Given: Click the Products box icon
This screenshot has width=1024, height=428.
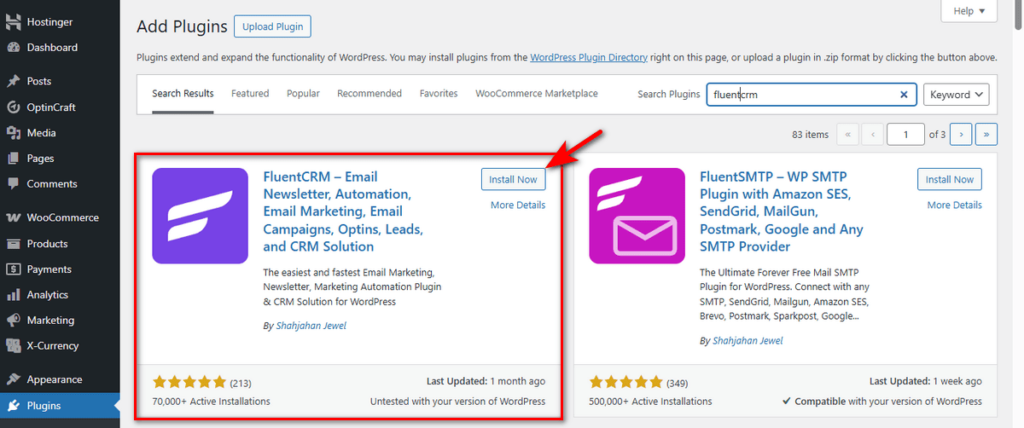Looking at the screenshot, I should [13, 244].
